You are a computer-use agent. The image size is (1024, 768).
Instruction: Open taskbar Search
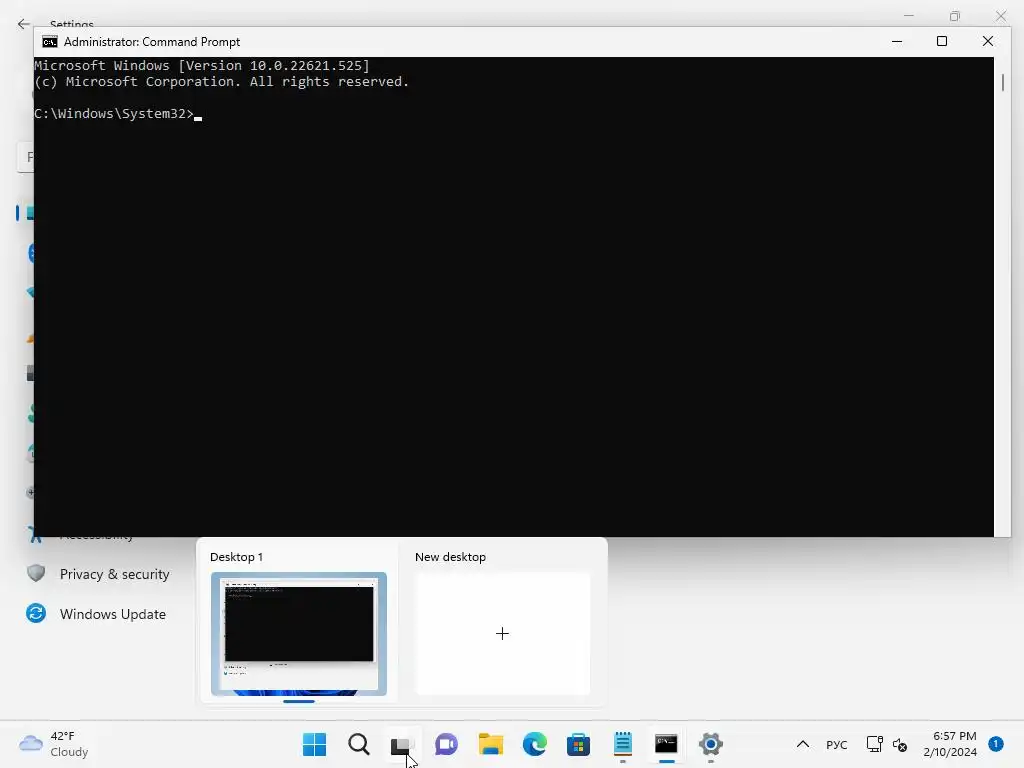359,744
